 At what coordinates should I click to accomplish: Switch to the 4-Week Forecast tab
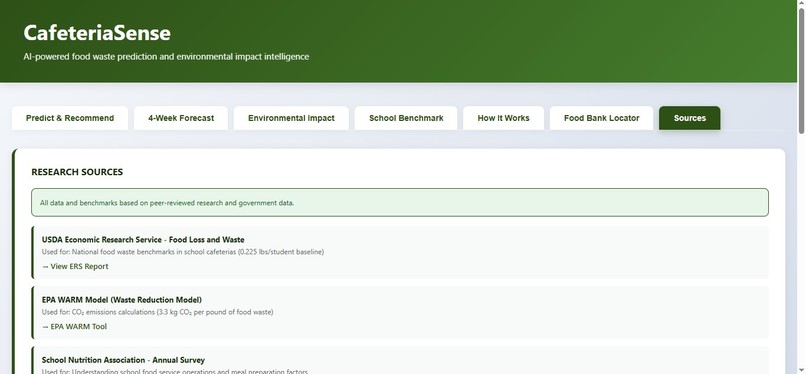point(181,118)
